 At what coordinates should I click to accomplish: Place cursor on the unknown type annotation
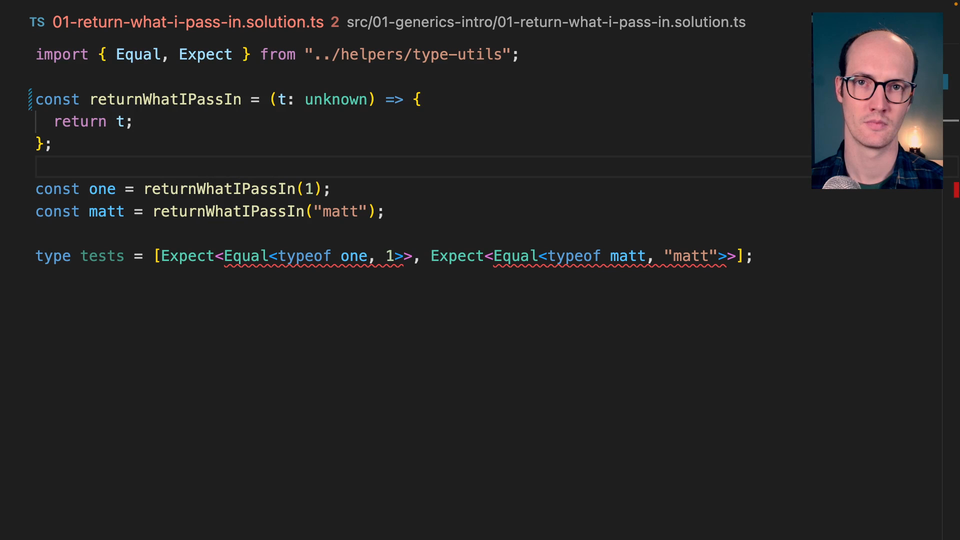[x=336, y=99]
